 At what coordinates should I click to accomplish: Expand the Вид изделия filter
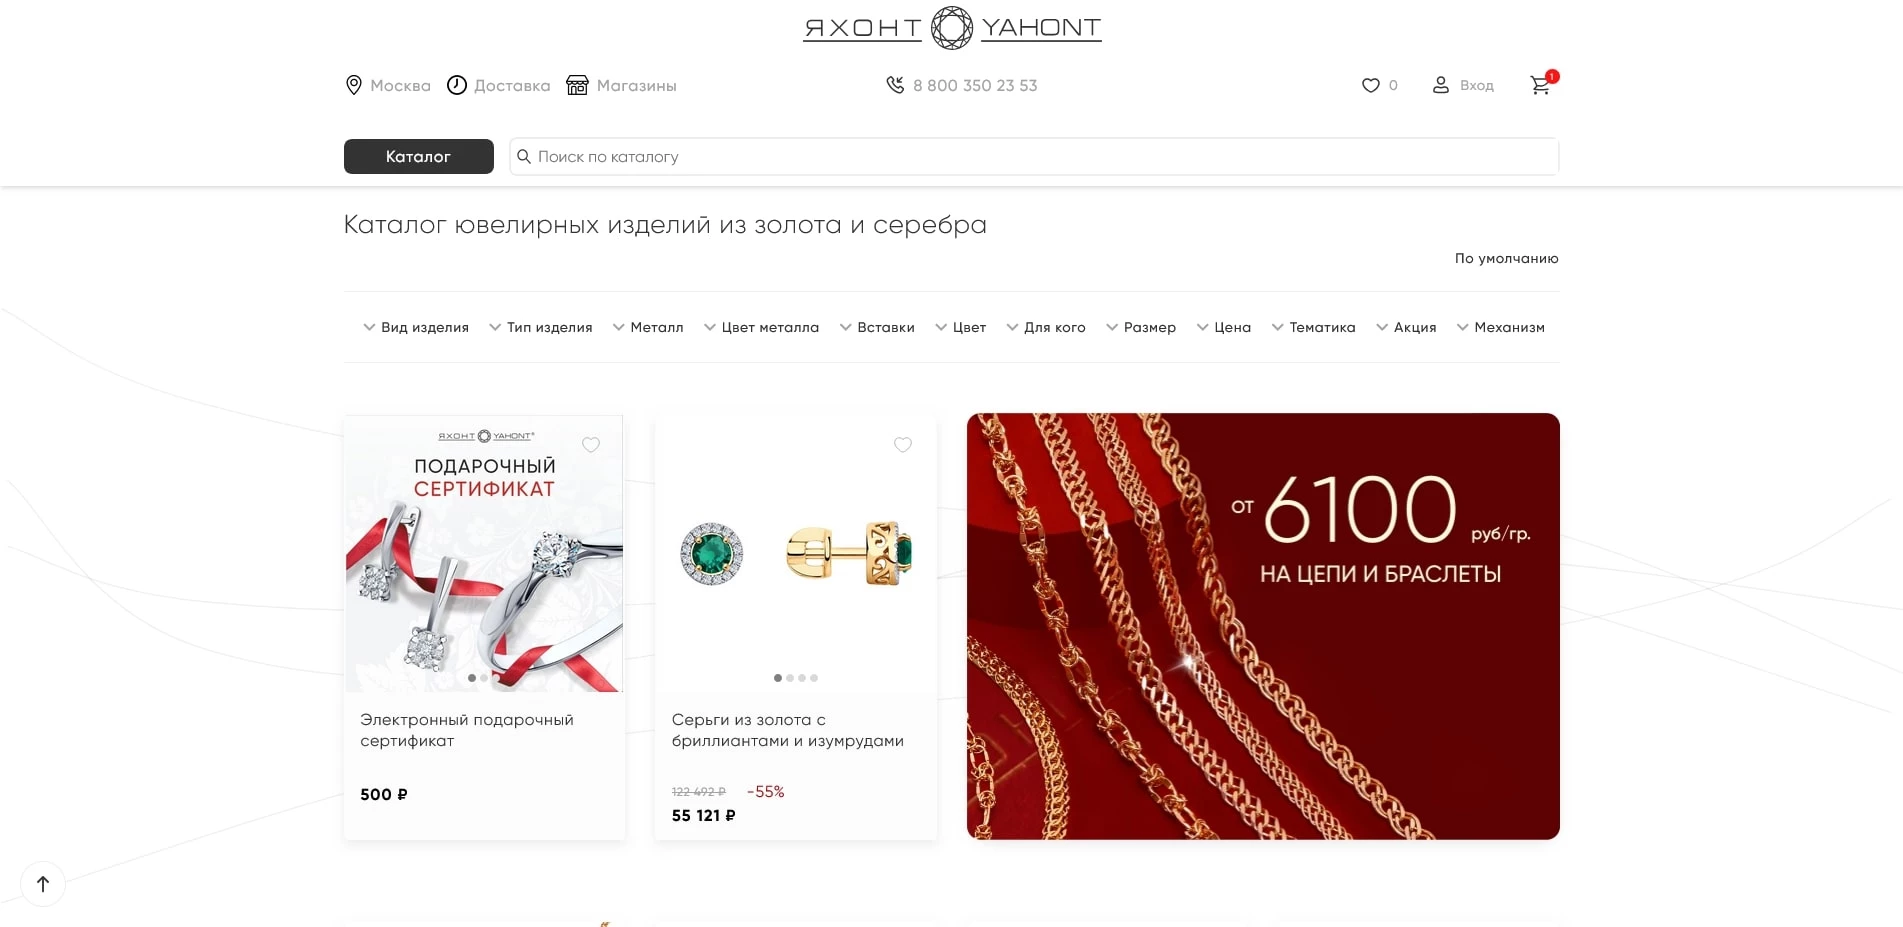click(416, 327)
